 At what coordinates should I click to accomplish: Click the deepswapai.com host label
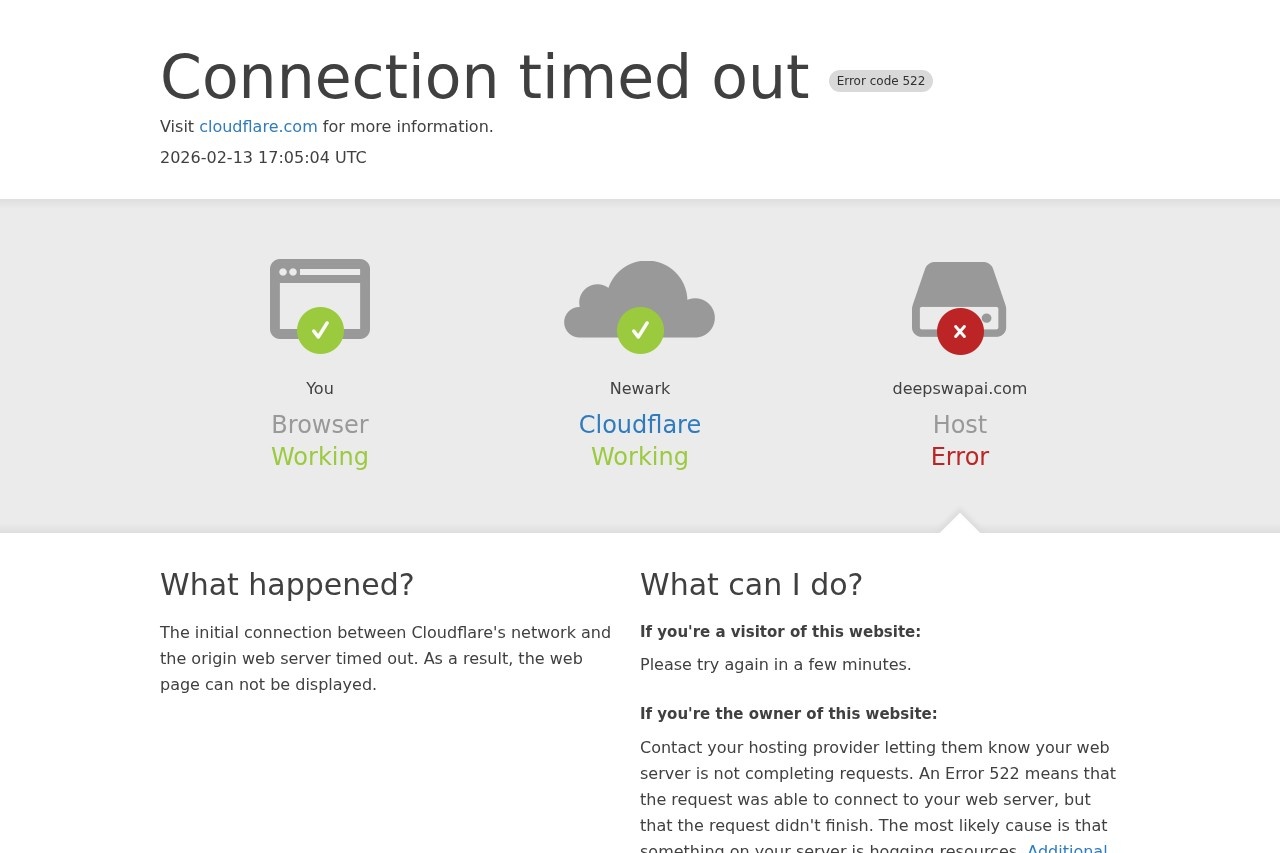pyautogui.click(x=960, y=389)
